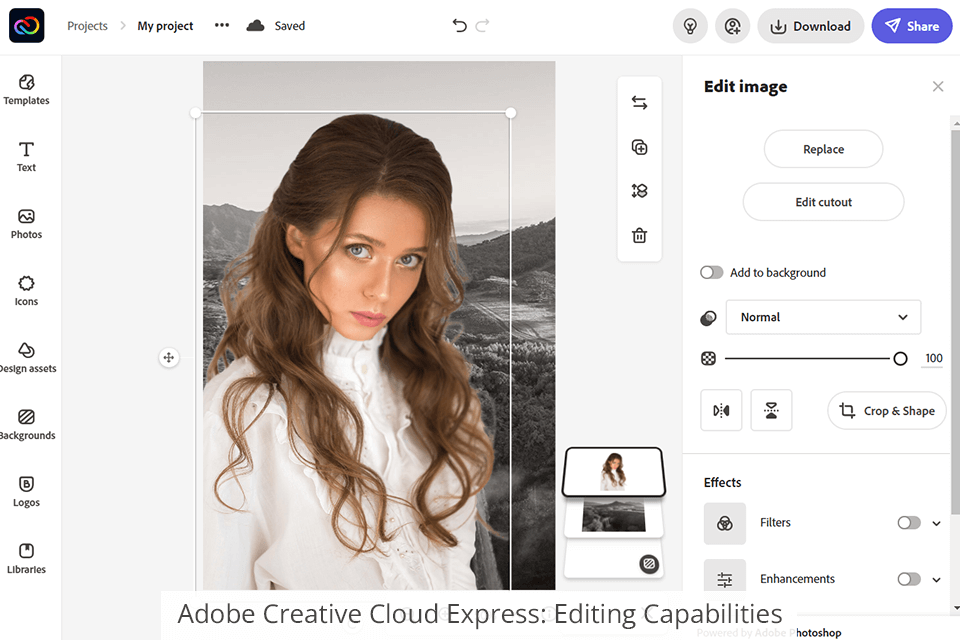Open the Icons panel
This screenshot has height=640, width=960.
[26, 291]
